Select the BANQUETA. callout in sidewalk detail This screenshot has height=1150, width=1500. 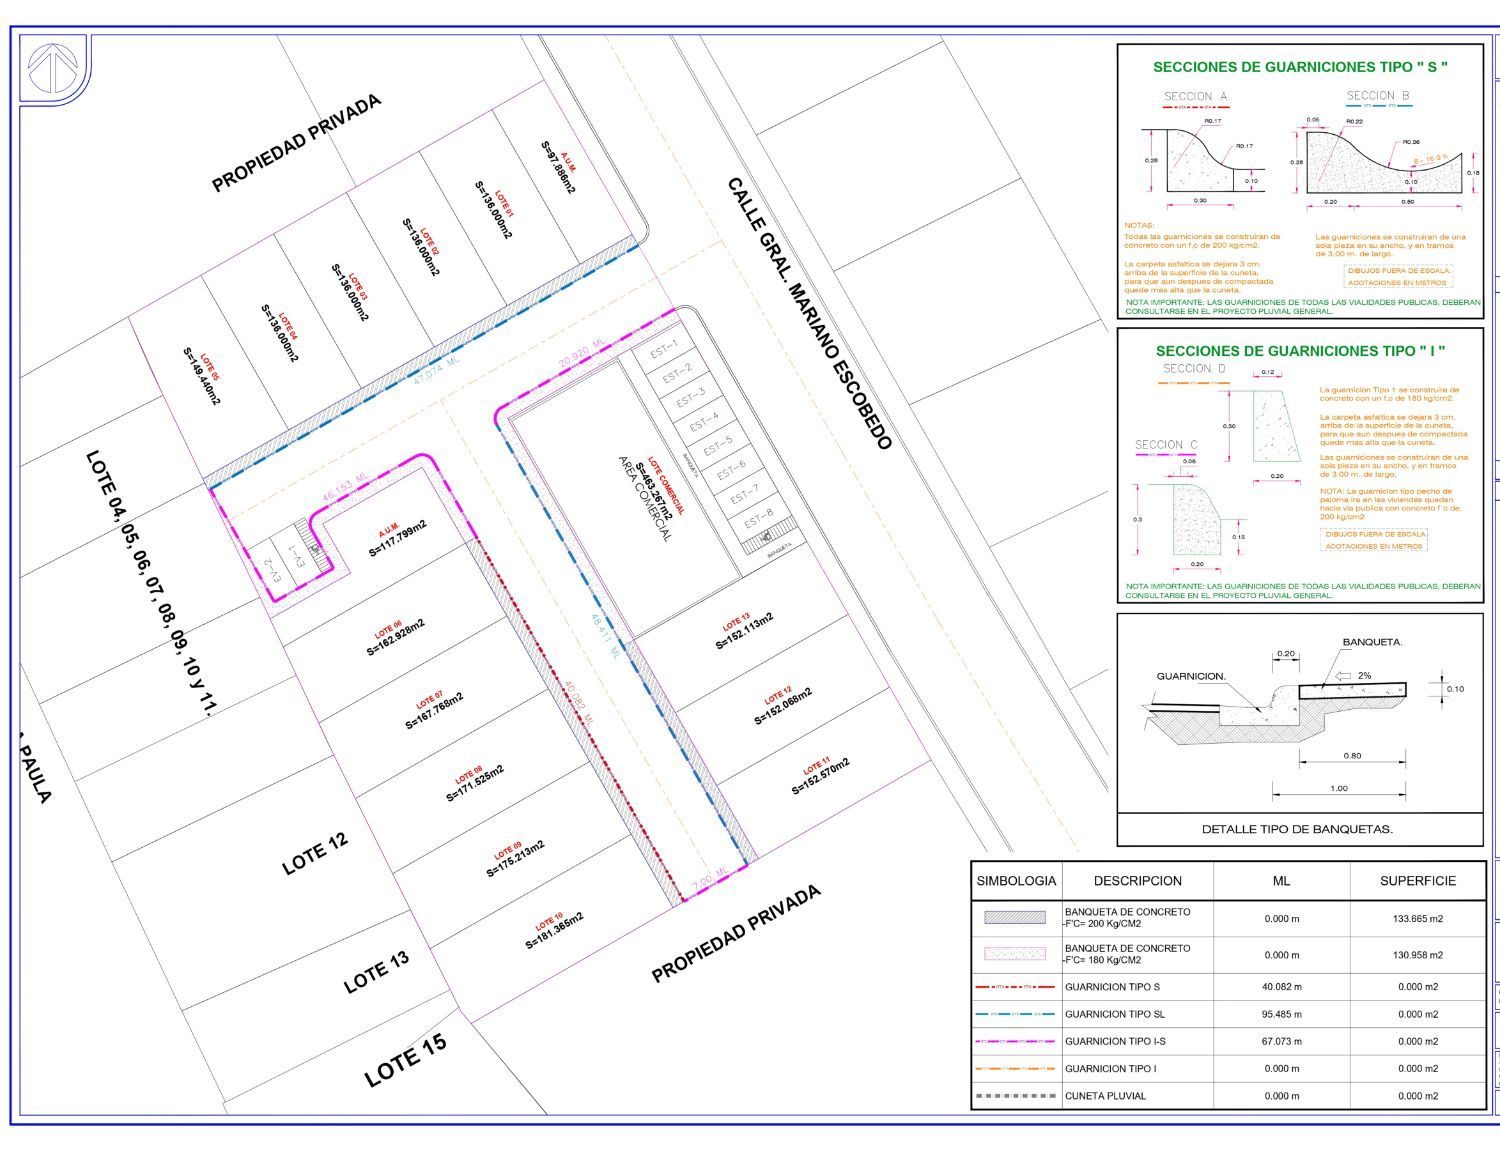pyautogui.click(x=1372, y=642)
